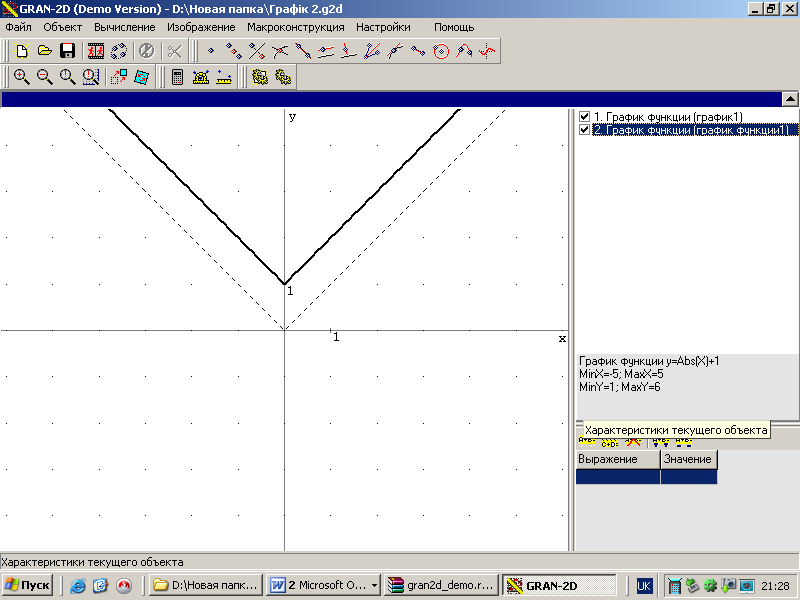
Task: Select the circle drawing tool
Action: click(x=441, y=51)
